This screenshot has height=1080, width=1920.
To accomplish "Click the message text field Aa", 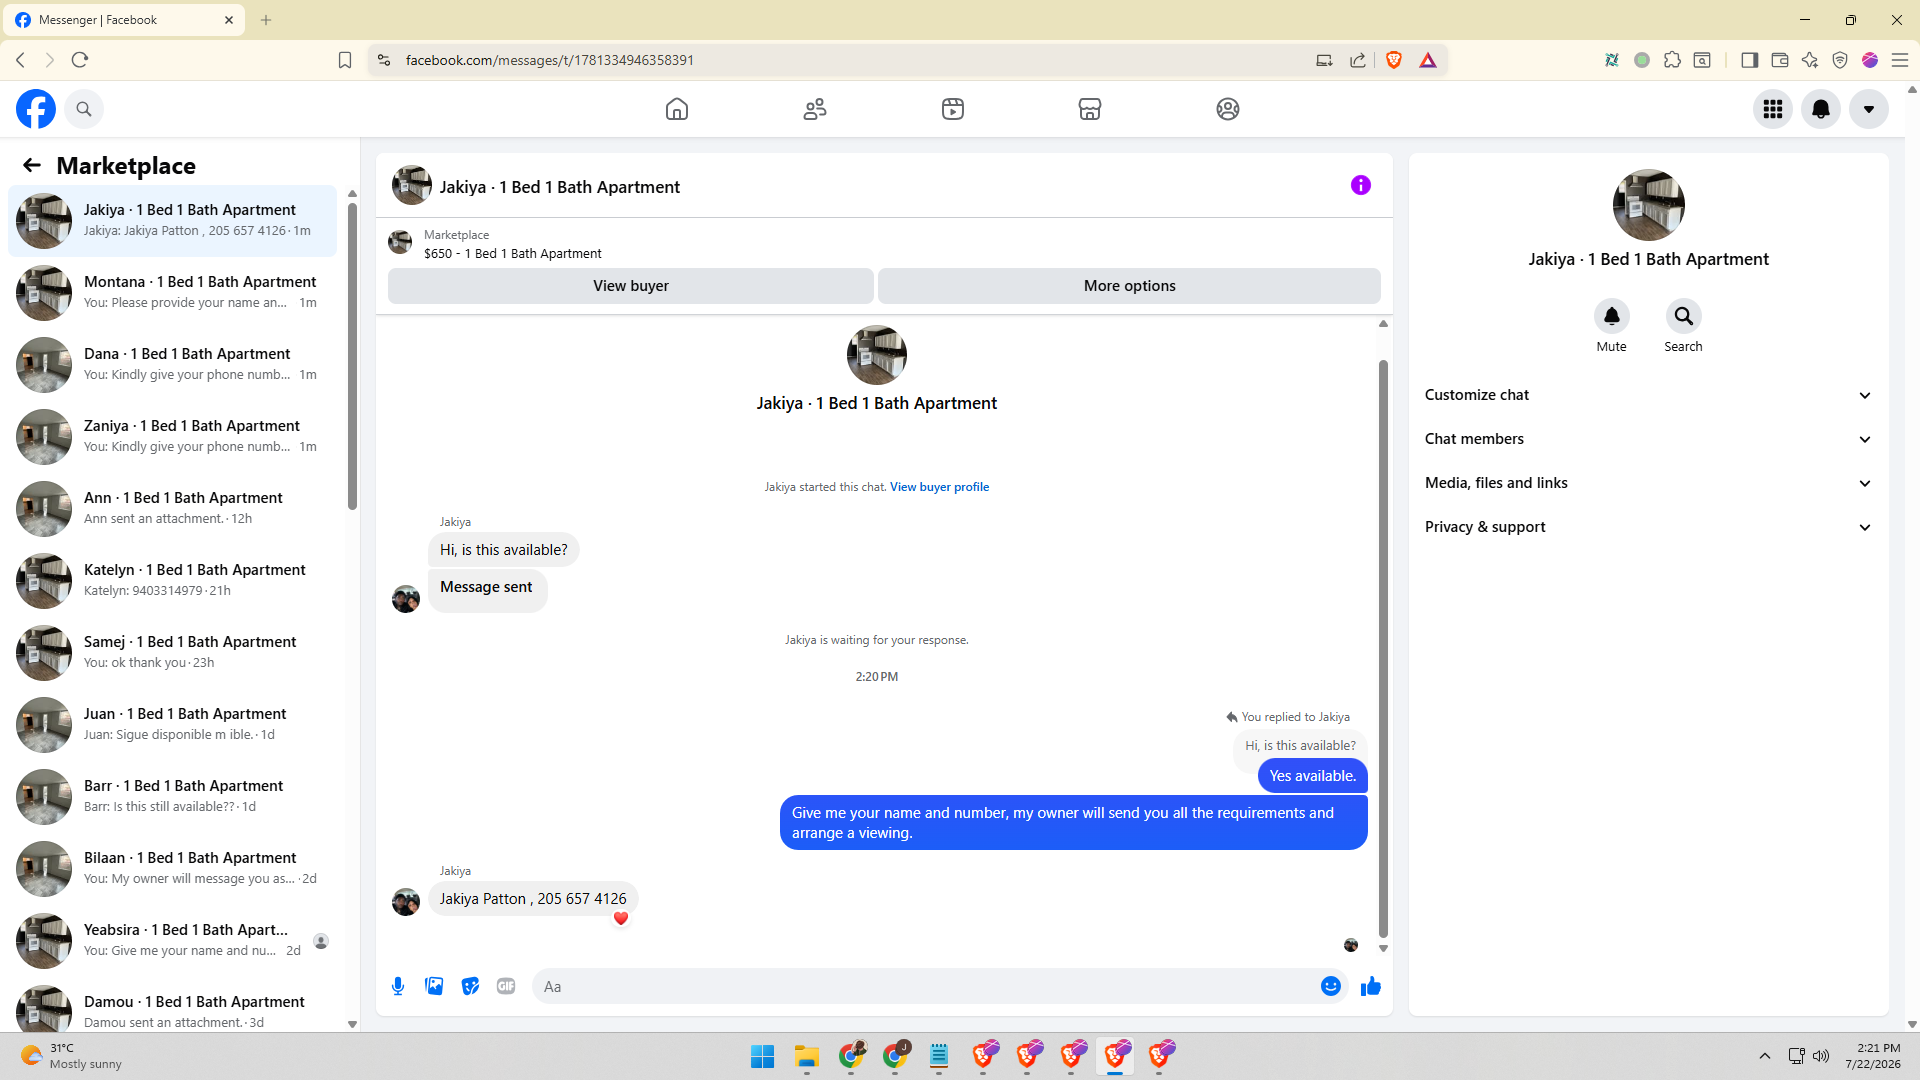I will point(924,986).
